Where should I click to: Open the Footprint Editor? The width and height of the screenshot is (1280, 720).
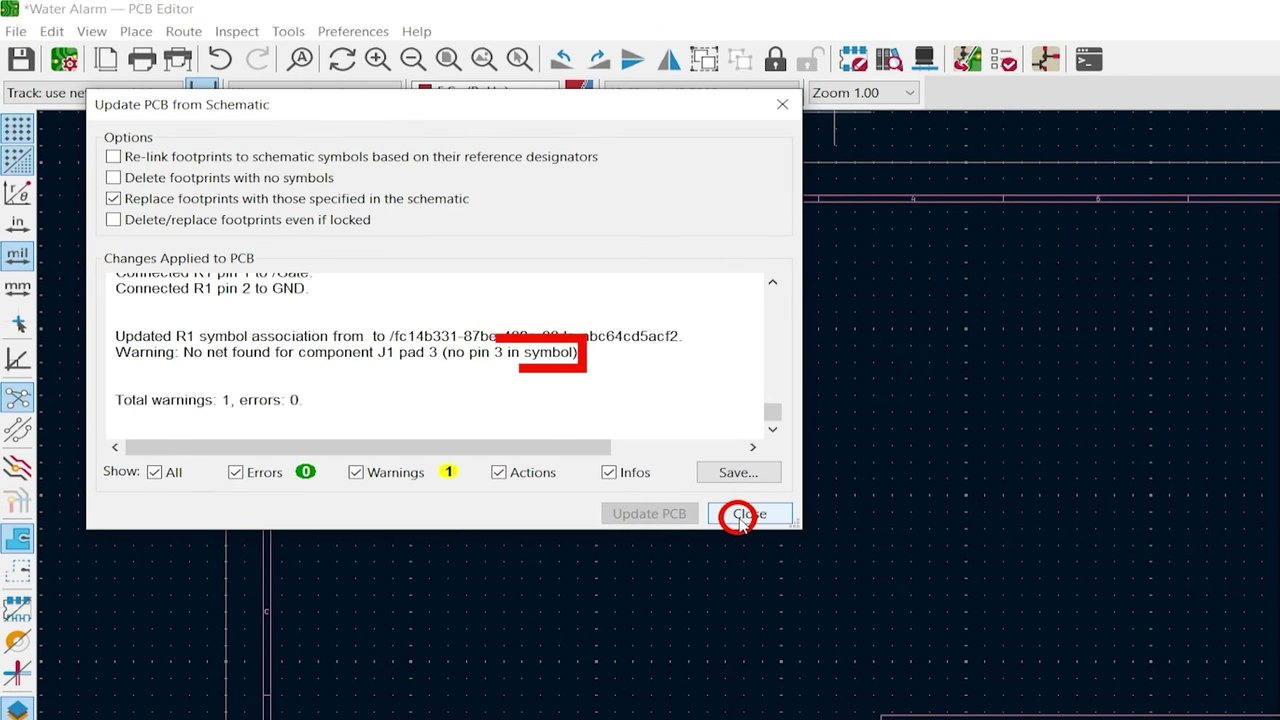(853, 60)
